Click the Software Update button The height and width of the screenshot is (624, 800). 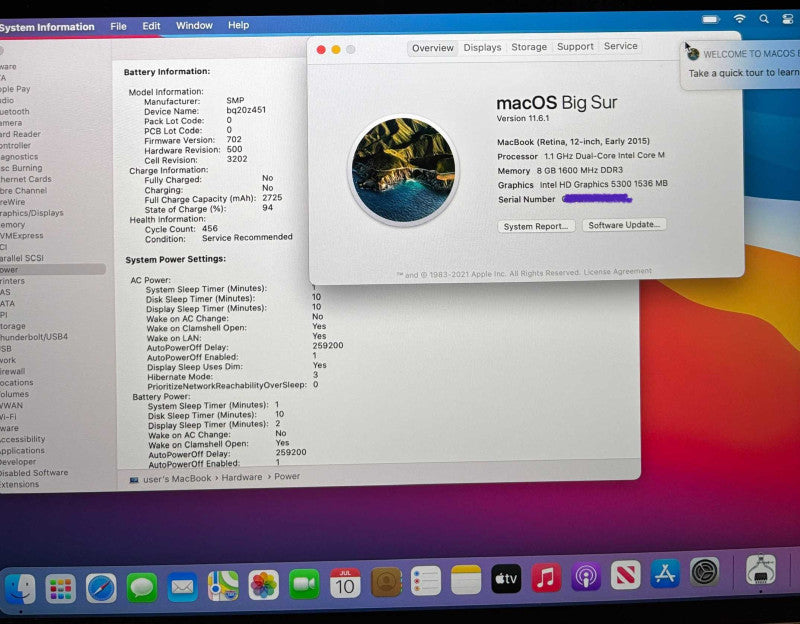tap(624, 224)
